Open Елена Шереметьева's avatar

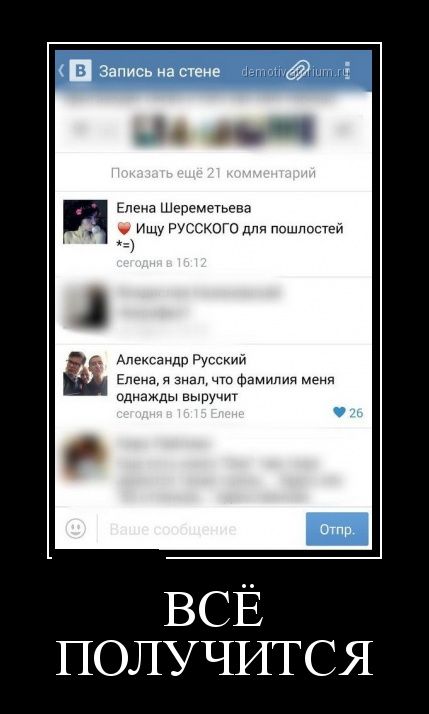point(85,222)
